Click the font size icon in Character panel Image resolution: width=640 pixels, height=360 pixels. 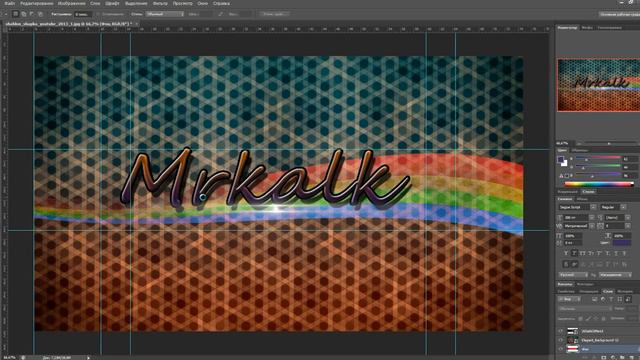[559, 218]
